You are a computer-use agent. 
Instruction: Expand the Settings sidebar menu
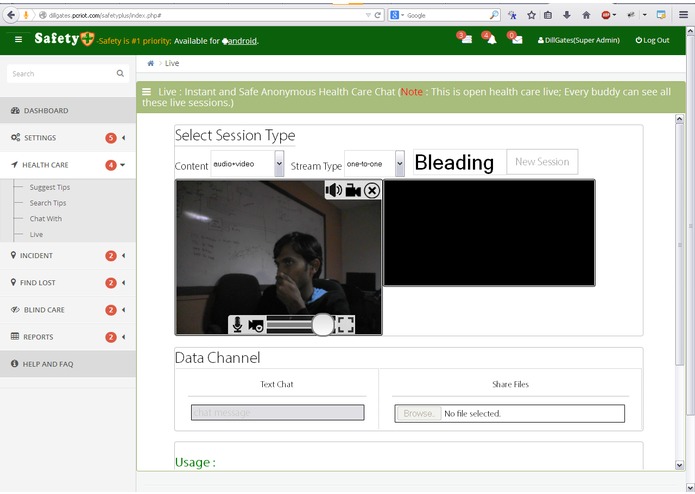[68, 138]
